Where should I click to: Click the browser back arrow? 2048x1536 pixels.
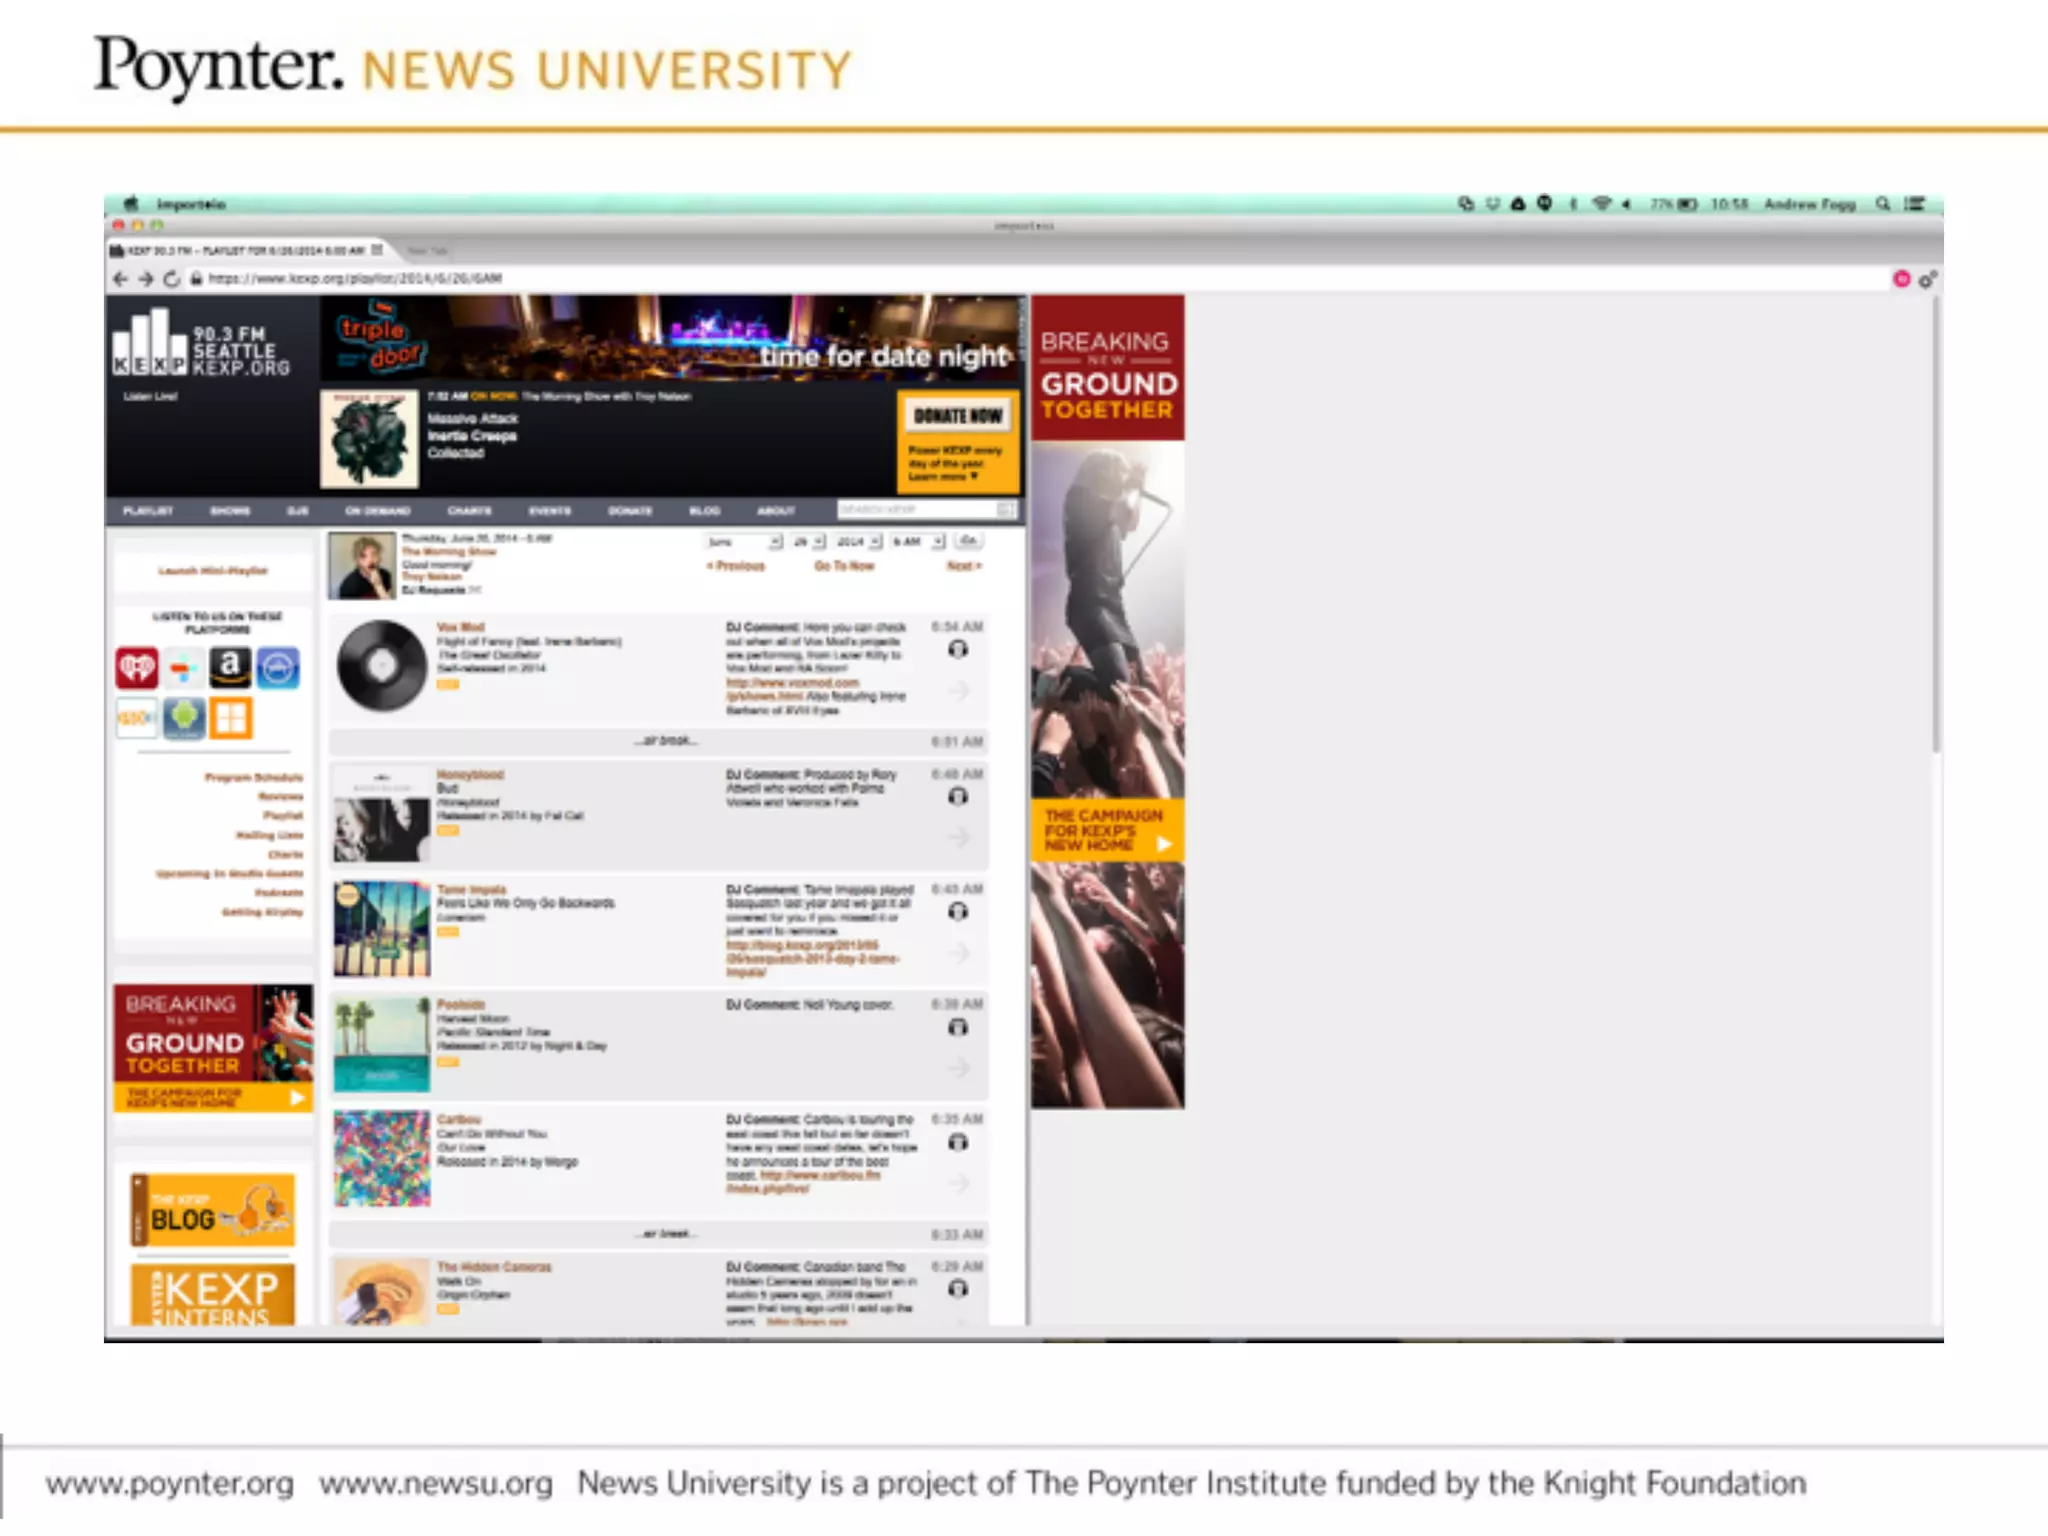121,279
